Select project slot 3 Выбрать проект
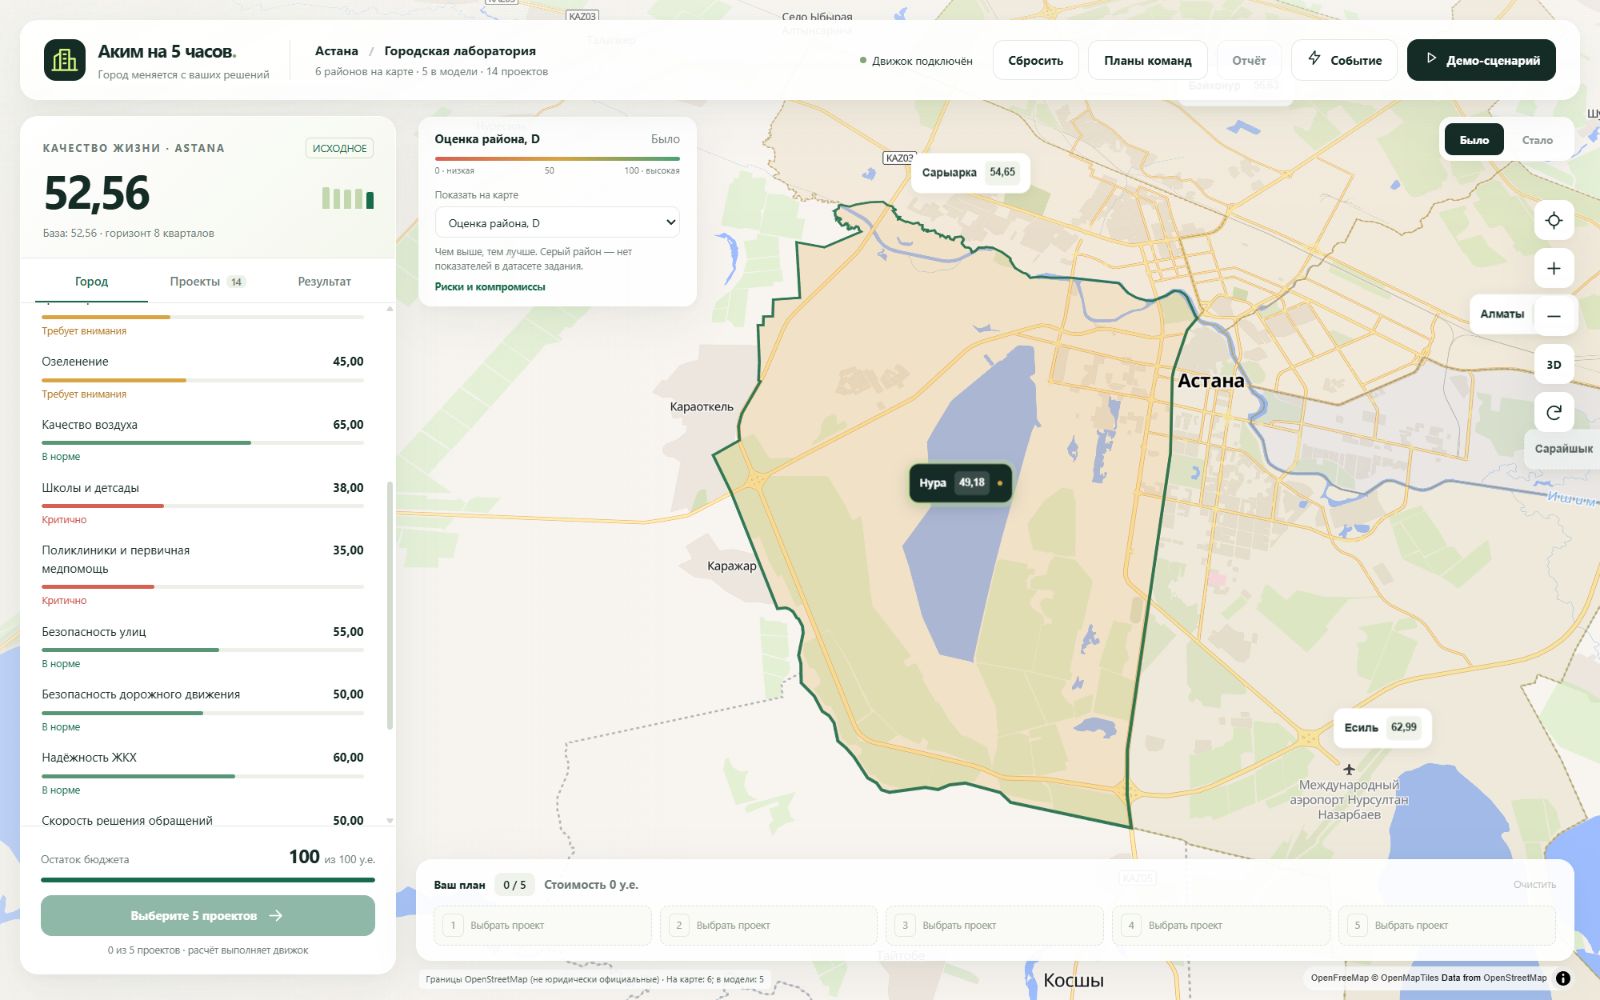Viewport: 1600px width, 1000px height. [995, 925]
